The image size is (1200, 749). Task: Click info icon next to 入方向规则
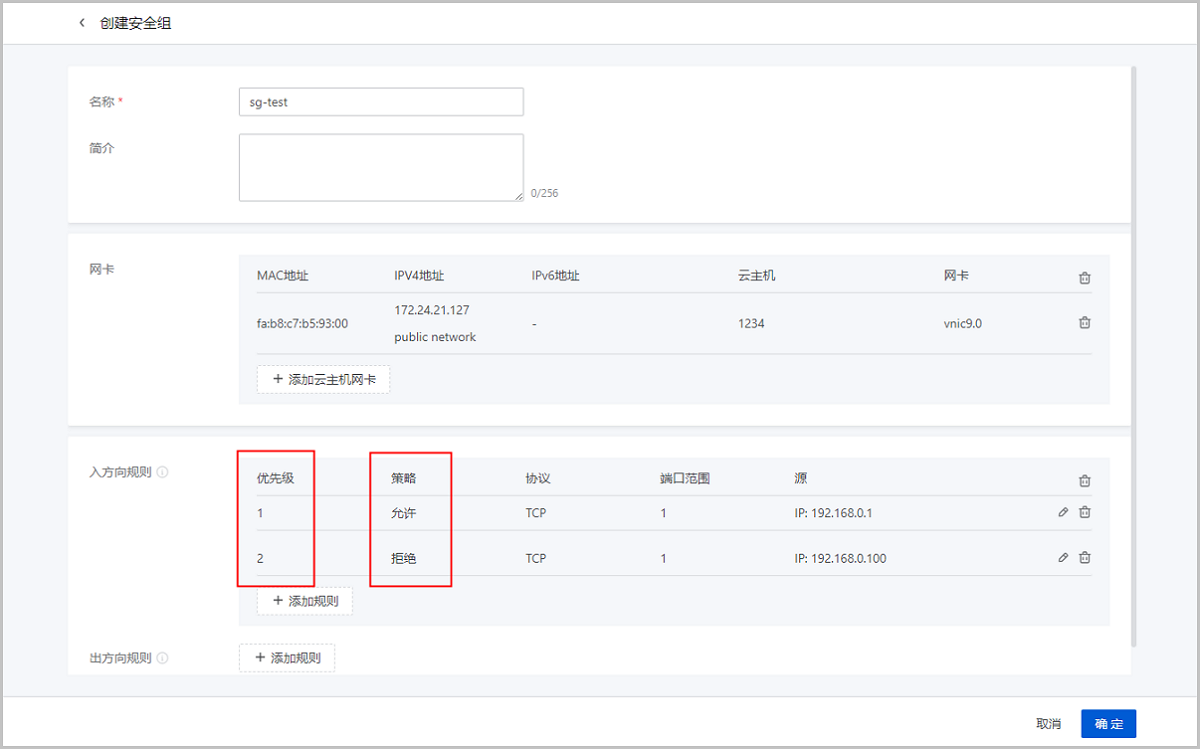pos(162,472)
